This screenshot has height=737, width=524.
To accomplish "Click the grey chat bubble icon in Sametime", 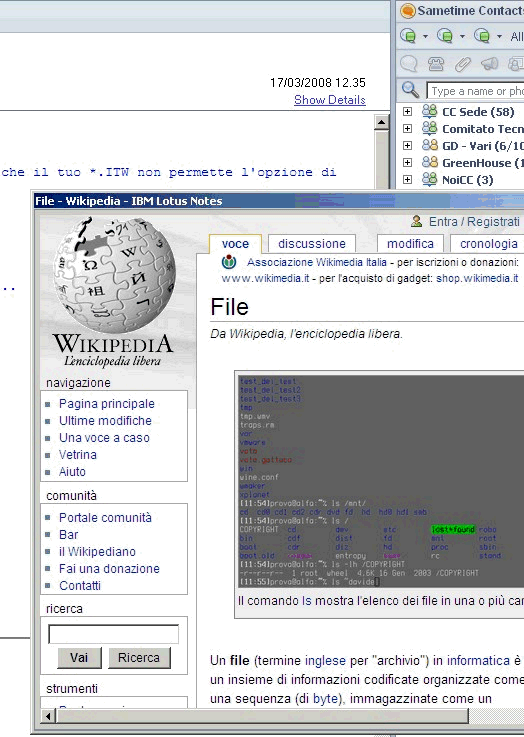I will [409, 64].
